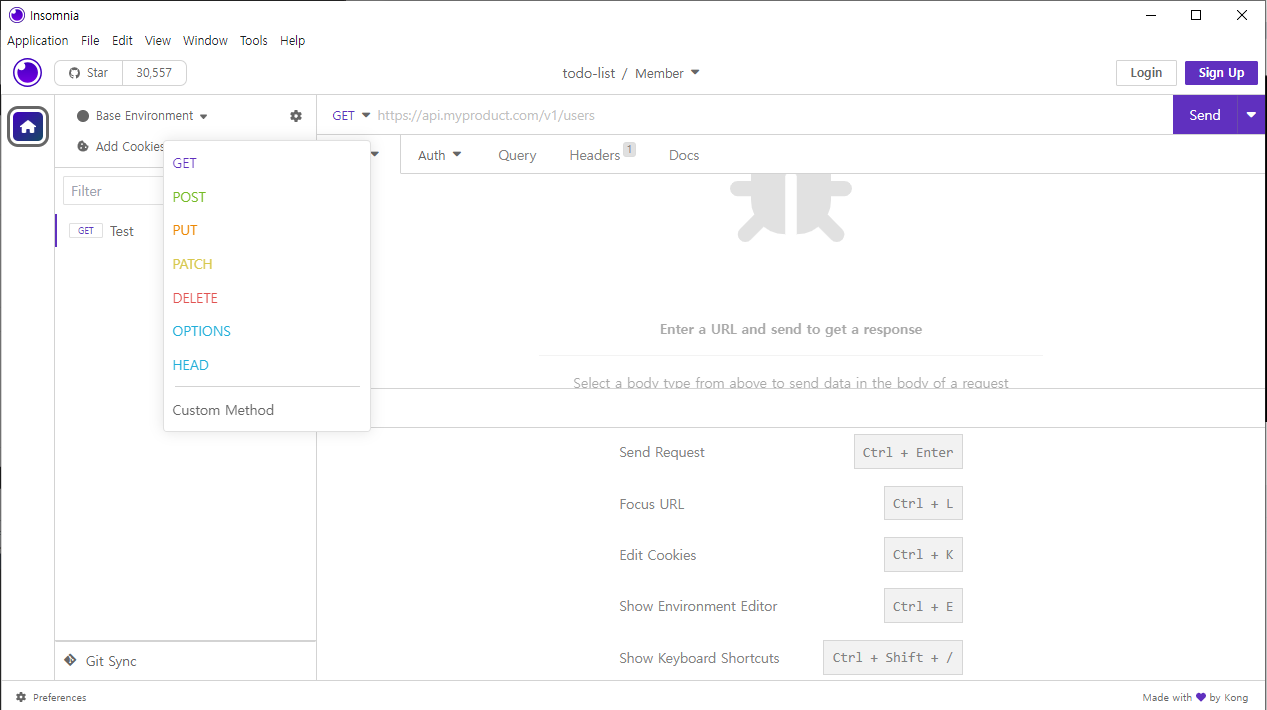This screenshot has height=710, width=1267.
Task: Click the Ctrl + Shift + / shortcut key
Action: point(893,658)
